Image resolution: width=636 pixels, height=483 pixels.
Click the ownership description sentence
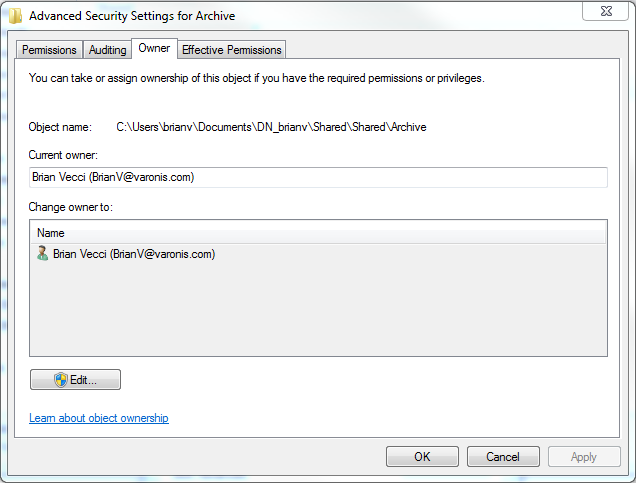[256, 78]
